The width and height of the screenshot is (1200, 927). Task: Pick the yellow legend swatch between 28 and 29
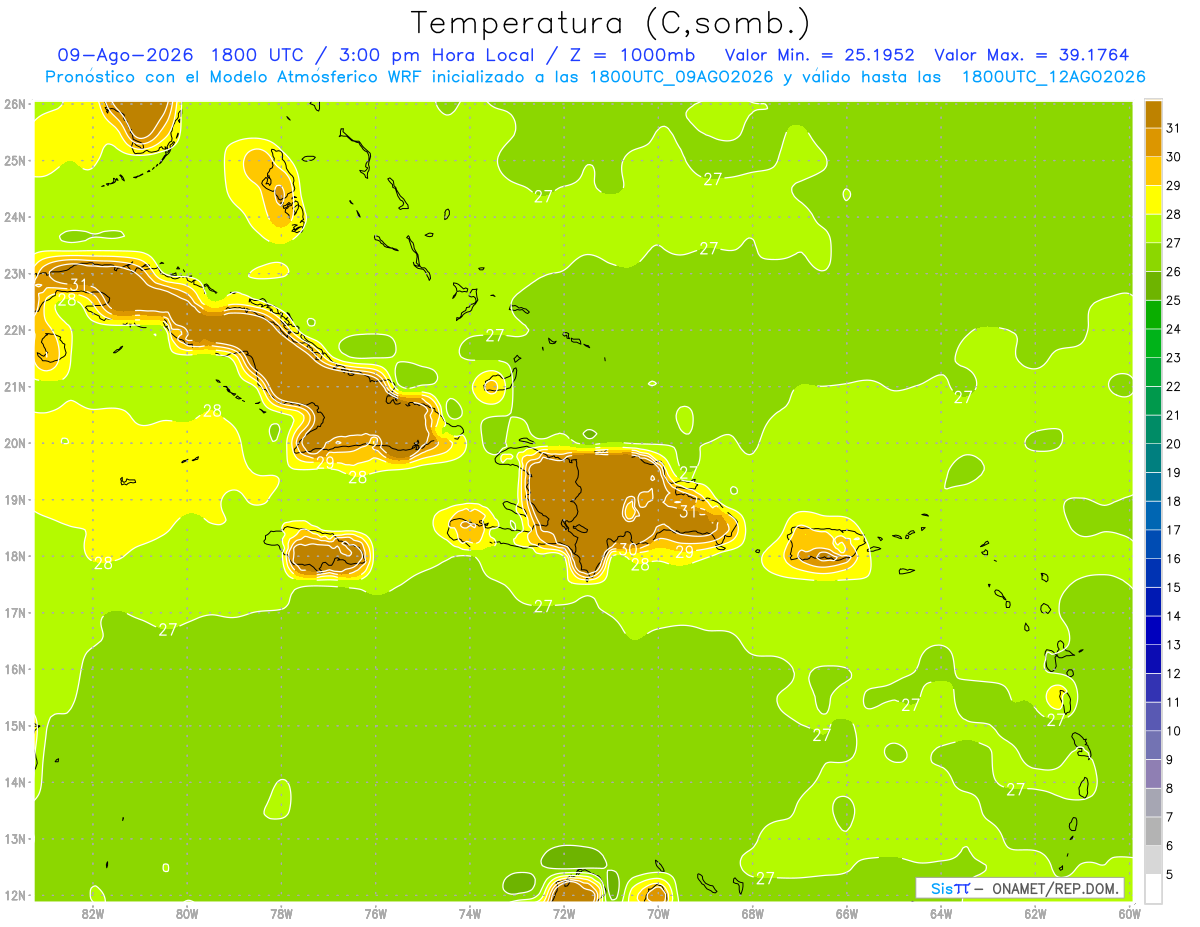click(1153, 200)
